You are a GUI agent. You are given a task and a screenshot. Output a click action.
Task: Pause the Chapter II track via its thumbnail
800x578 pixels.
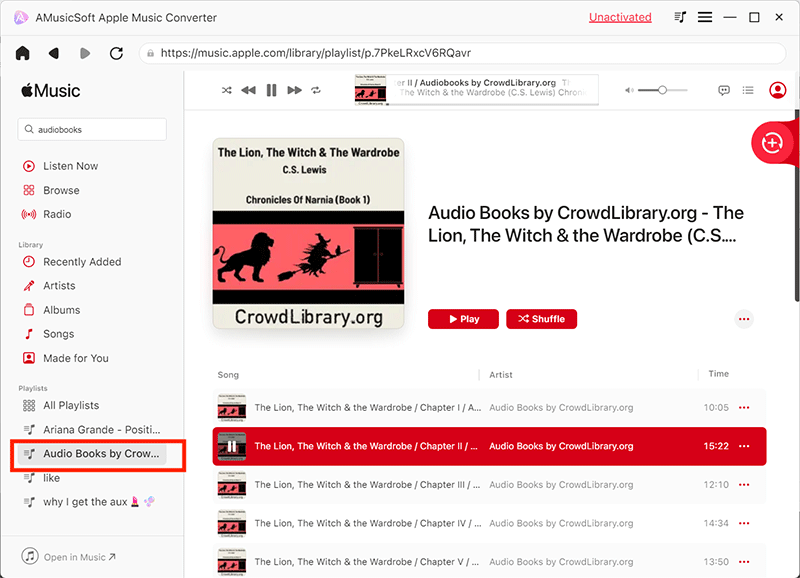pos(232,446)
